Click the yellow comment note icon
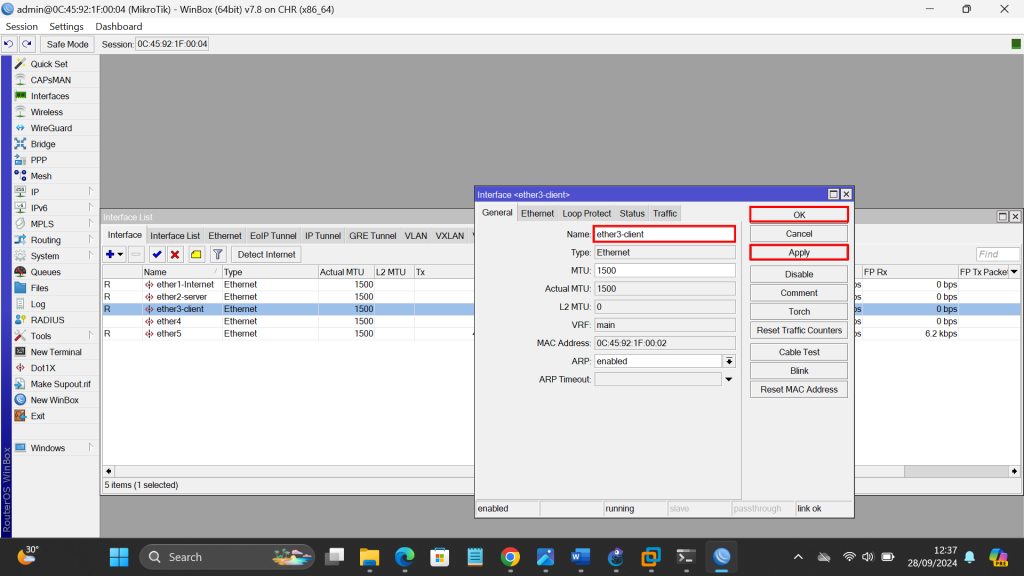This screenshot has width=1024, height=576. coord(196,255)
